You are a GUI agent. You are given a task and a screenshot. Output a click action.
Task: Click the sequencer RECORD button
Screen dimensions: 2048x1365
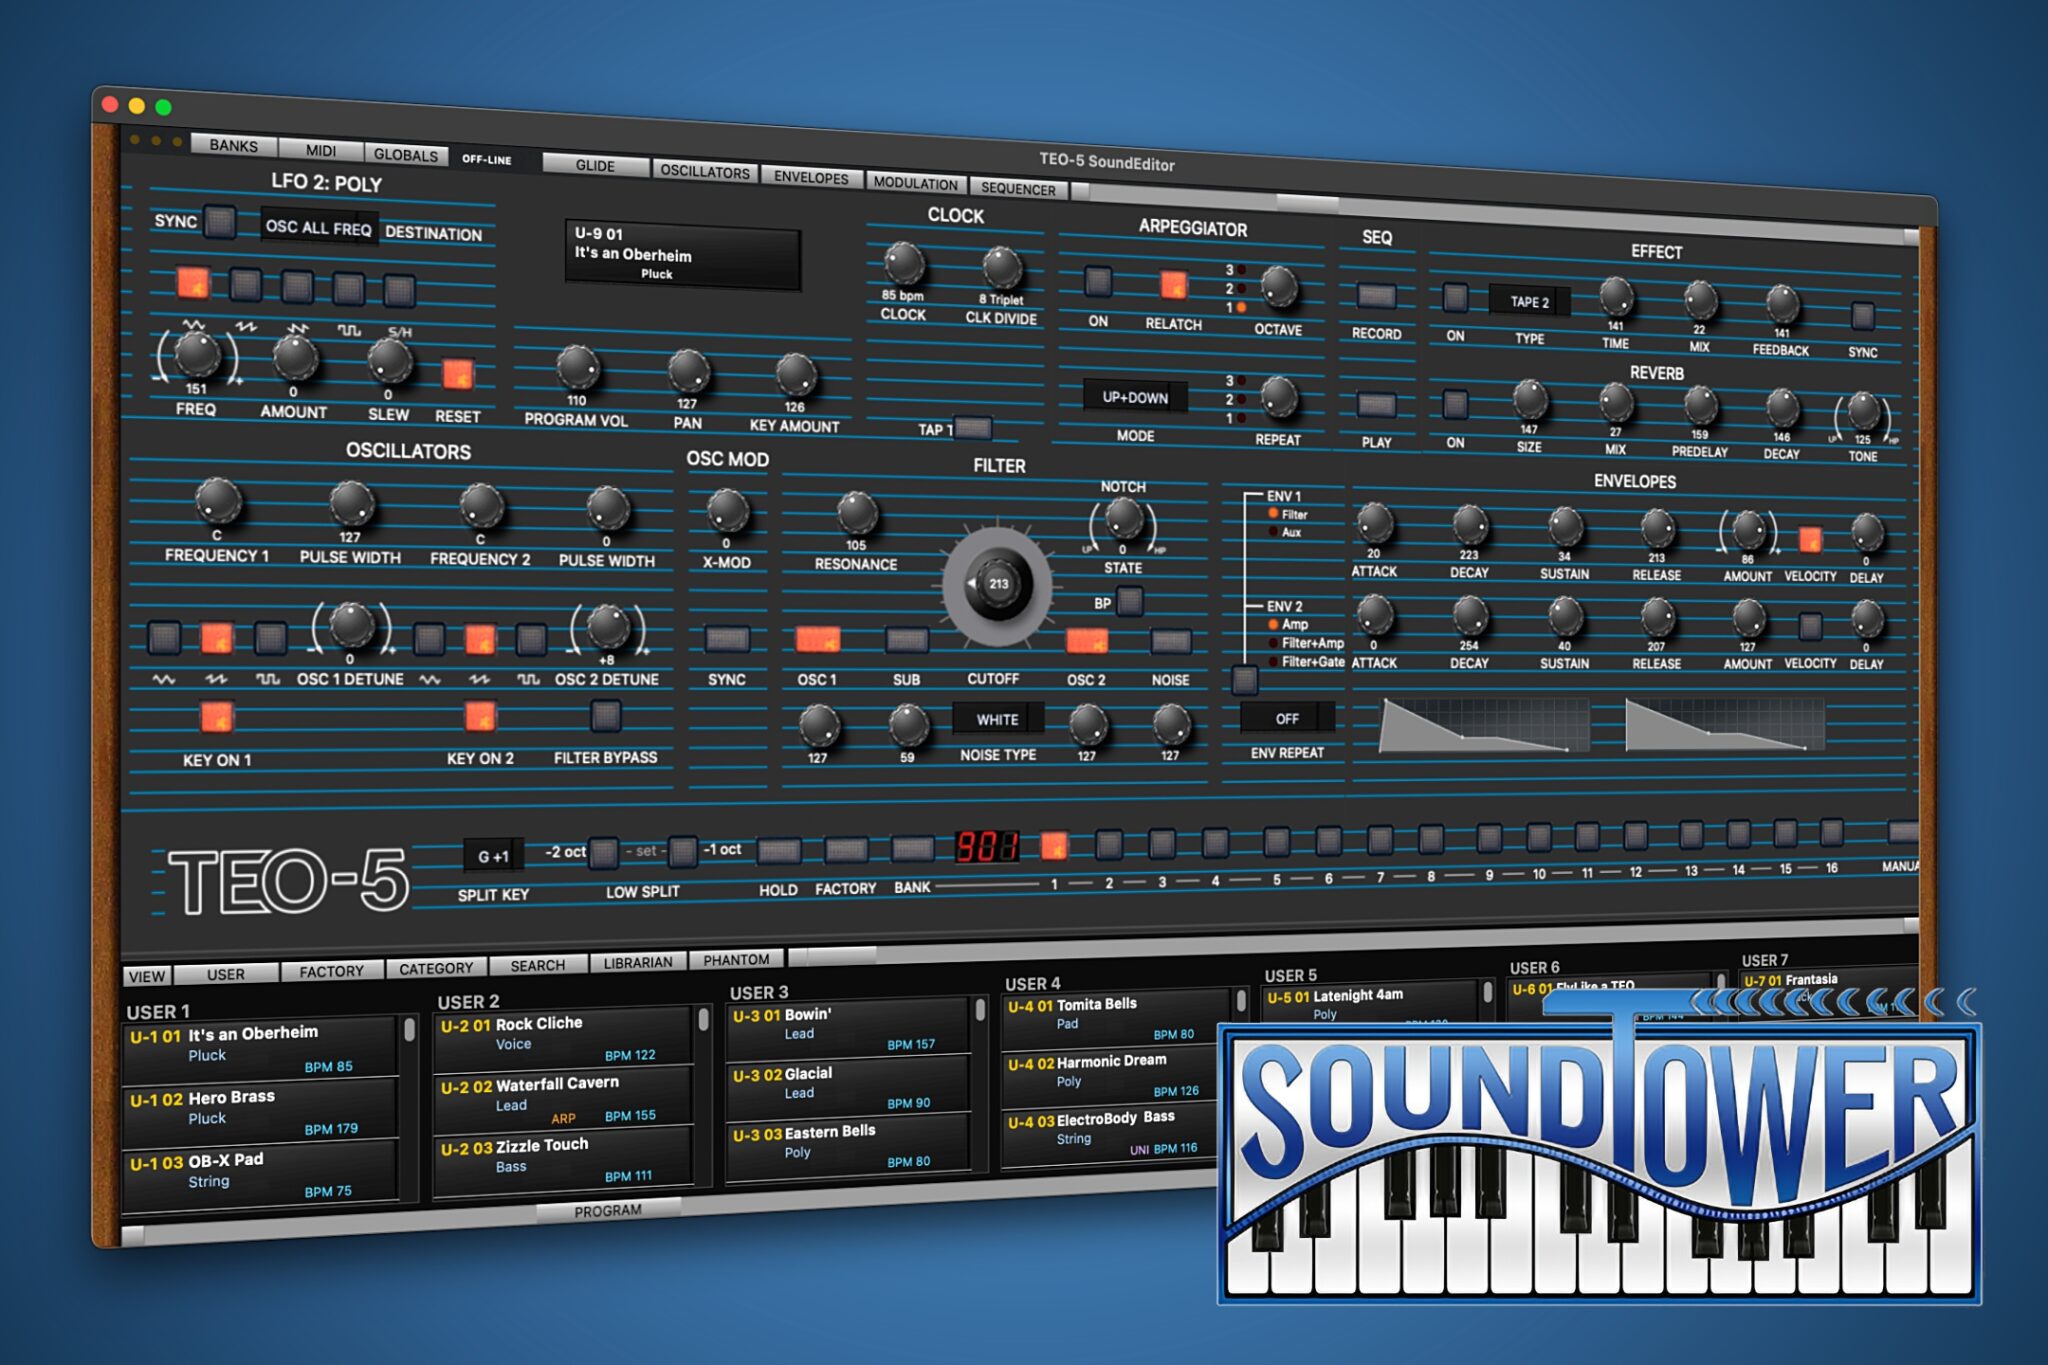[1376, 296]
